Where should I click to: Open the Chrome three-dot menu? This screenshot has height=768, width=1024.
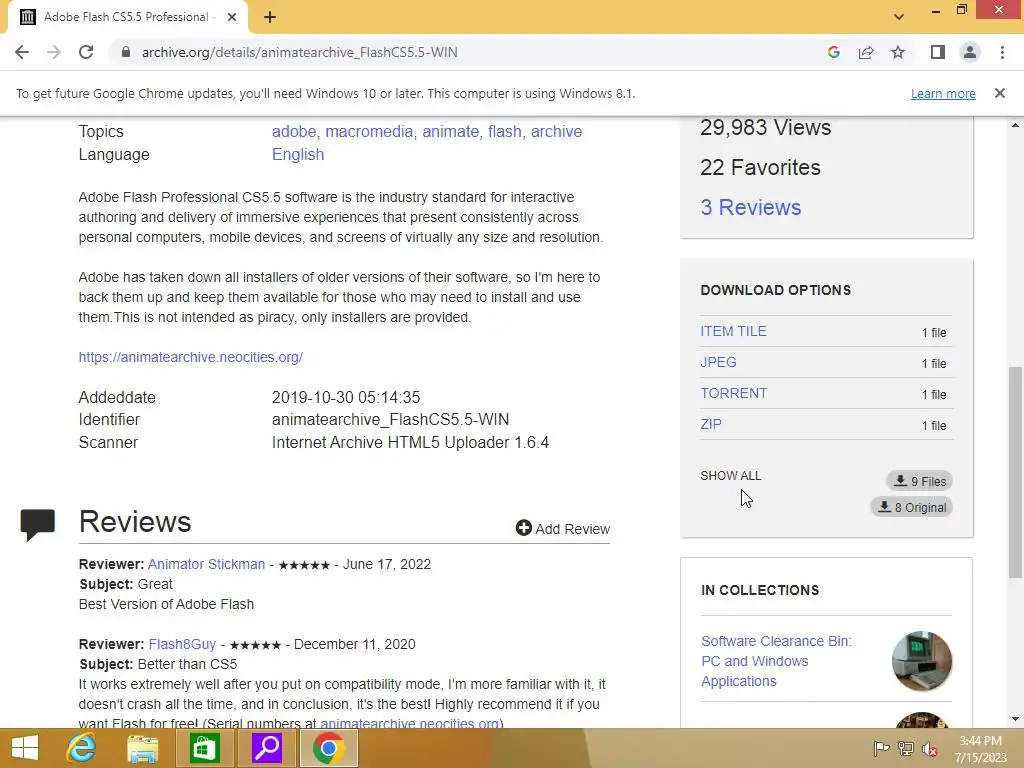[1002, 52]
